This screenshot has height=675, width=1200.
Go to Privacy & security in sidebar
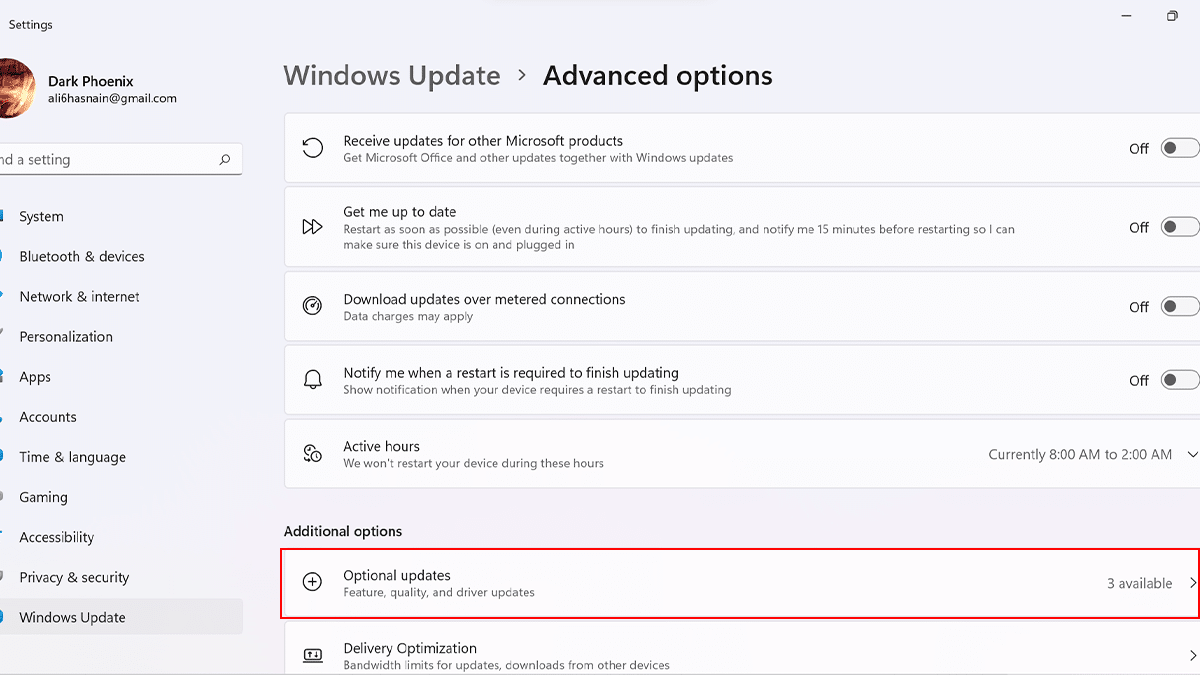tap(74, 578)
